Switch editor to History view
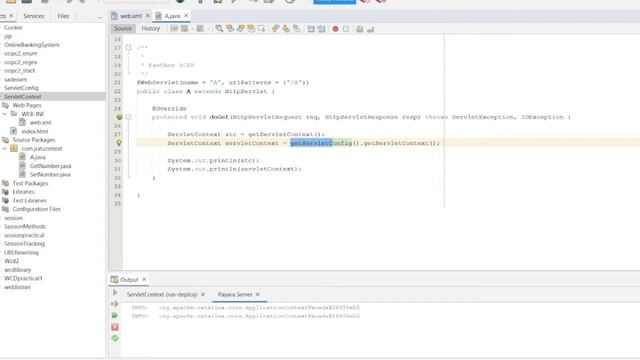 [x=151, y=28]
